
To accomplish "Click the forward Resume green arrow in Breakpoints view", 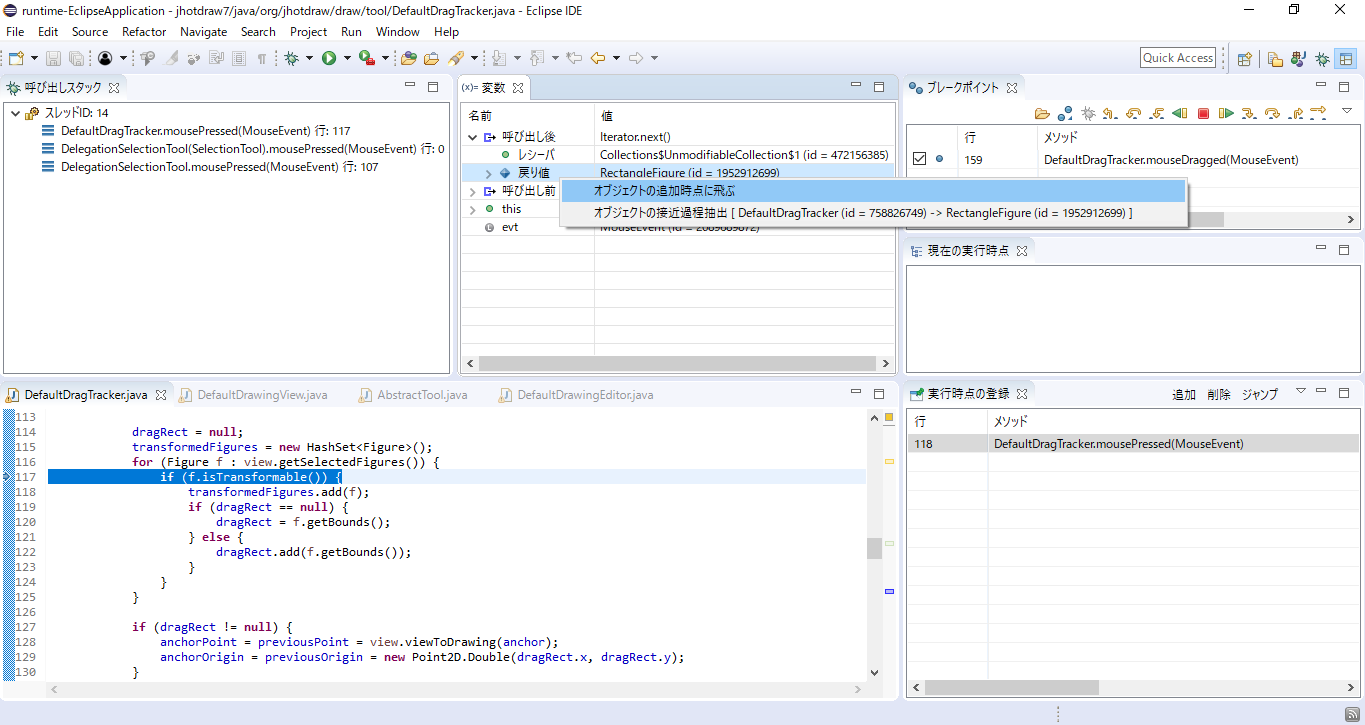I will [1226, 113].
